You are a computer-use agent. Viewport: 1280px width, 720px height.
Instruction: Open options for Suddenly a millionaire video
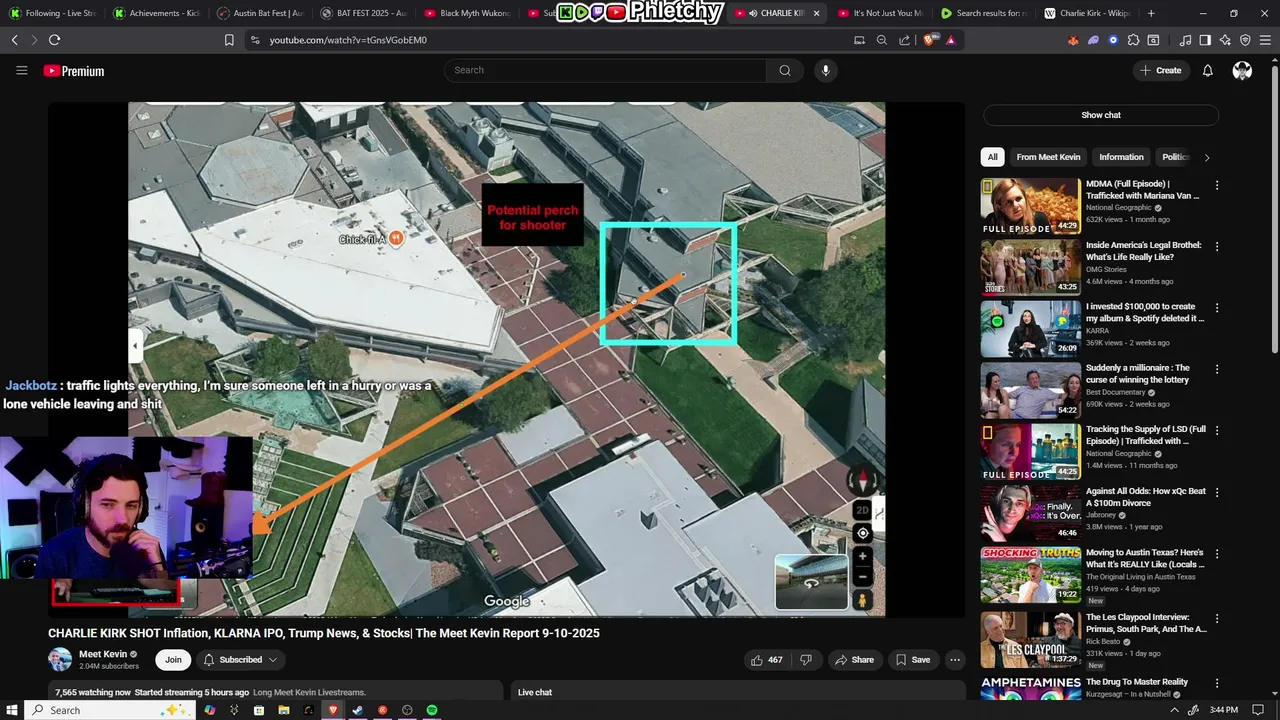coord(1217,369)
